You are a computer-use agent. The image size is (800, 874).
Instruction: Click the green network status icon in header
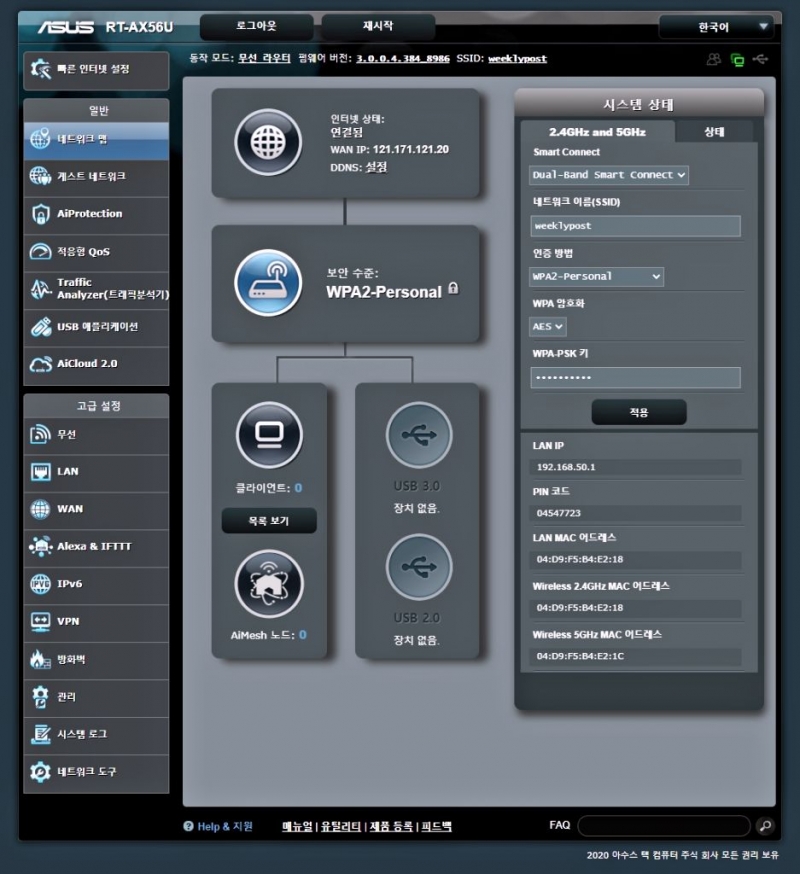[737, 59]
